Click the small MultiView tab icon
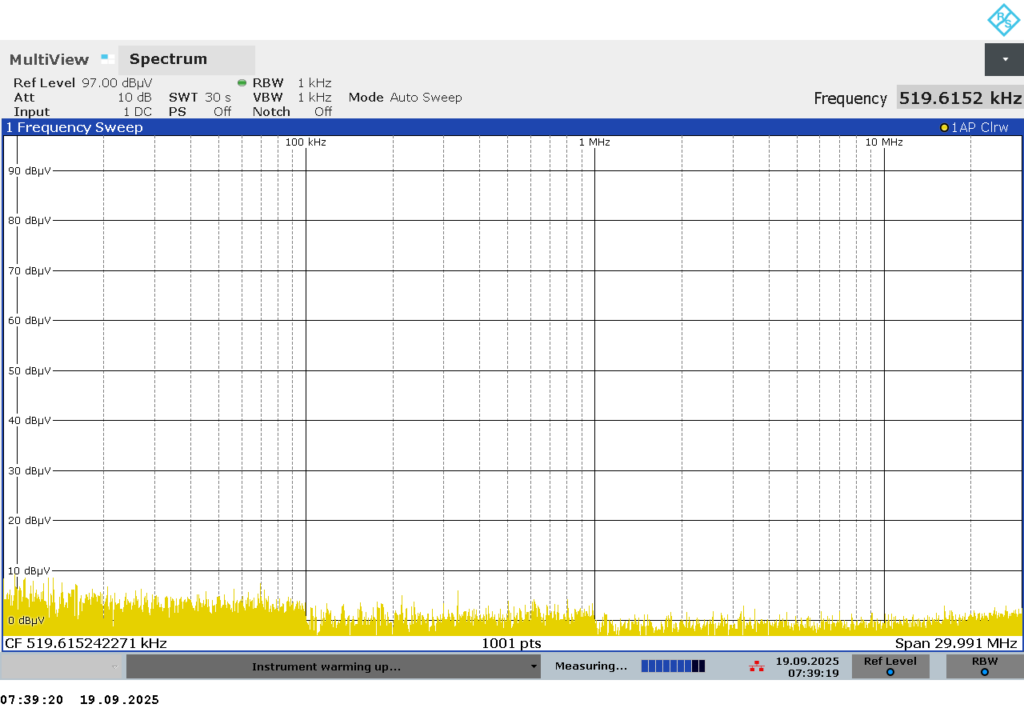1024x720 pixels. pyautogui.click(x=105, y=59)
